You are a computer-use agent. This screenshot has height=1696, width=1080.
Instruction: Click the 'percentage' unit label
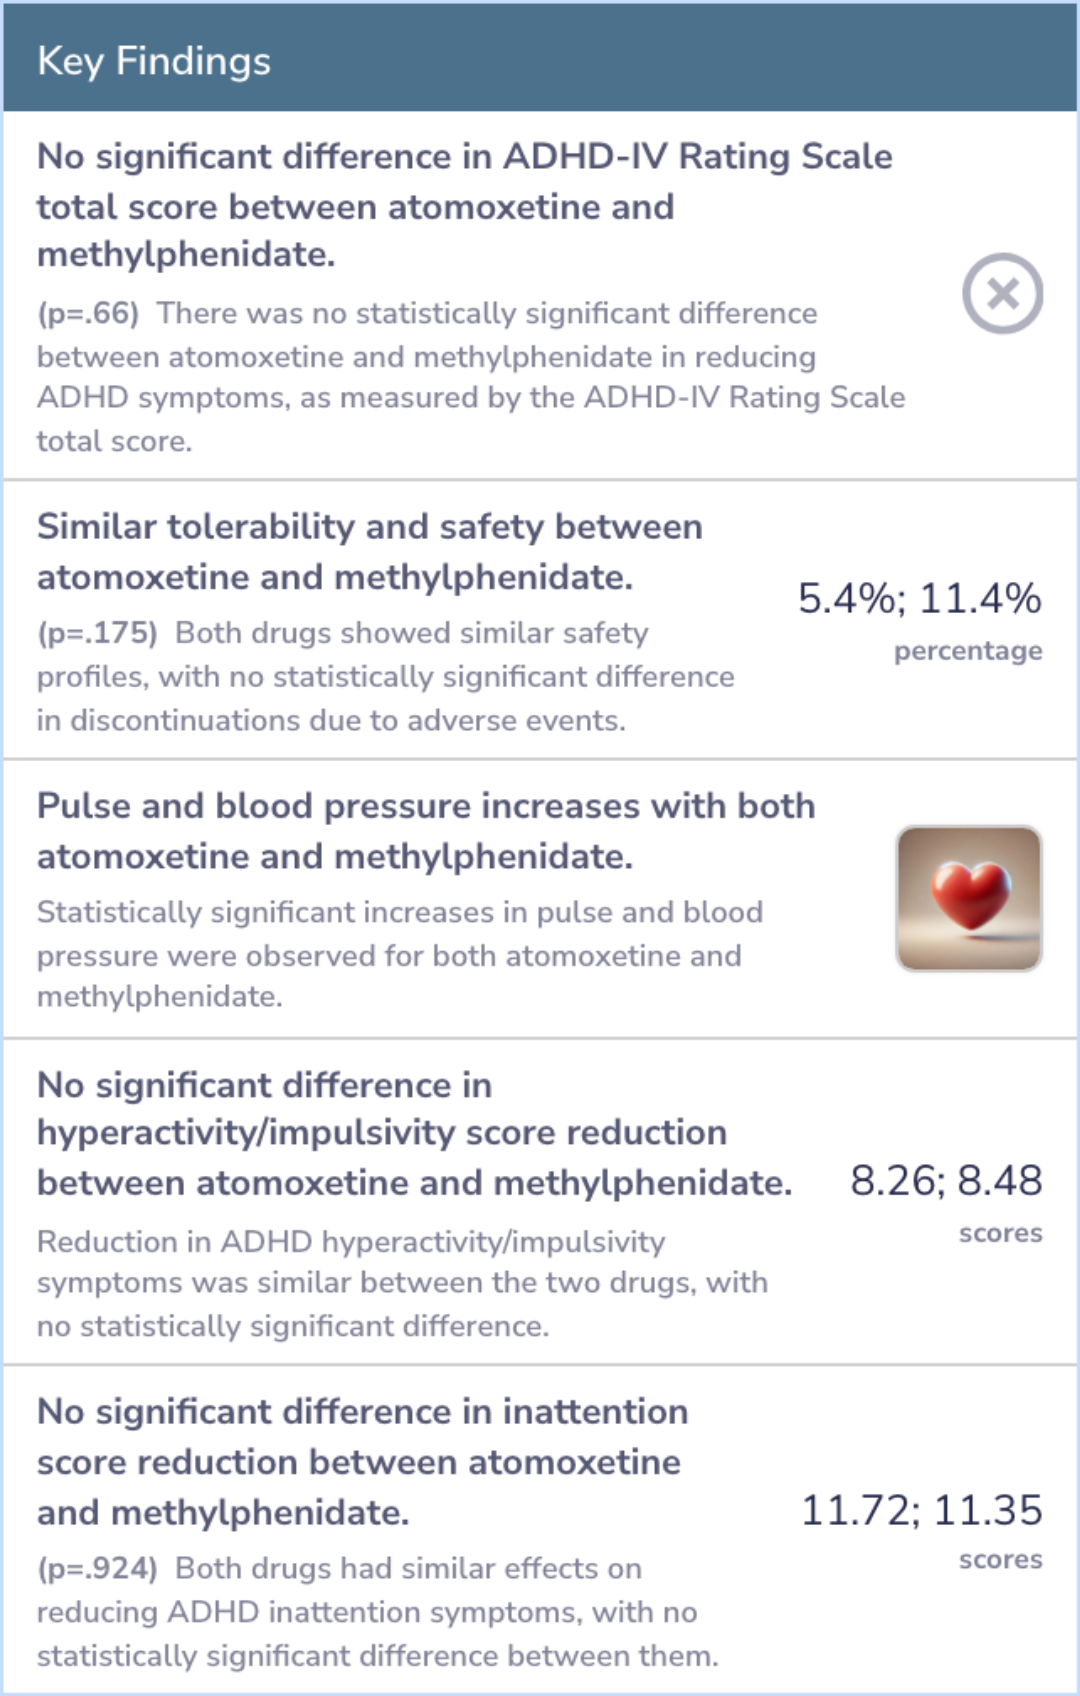click(x=968, y=651)
